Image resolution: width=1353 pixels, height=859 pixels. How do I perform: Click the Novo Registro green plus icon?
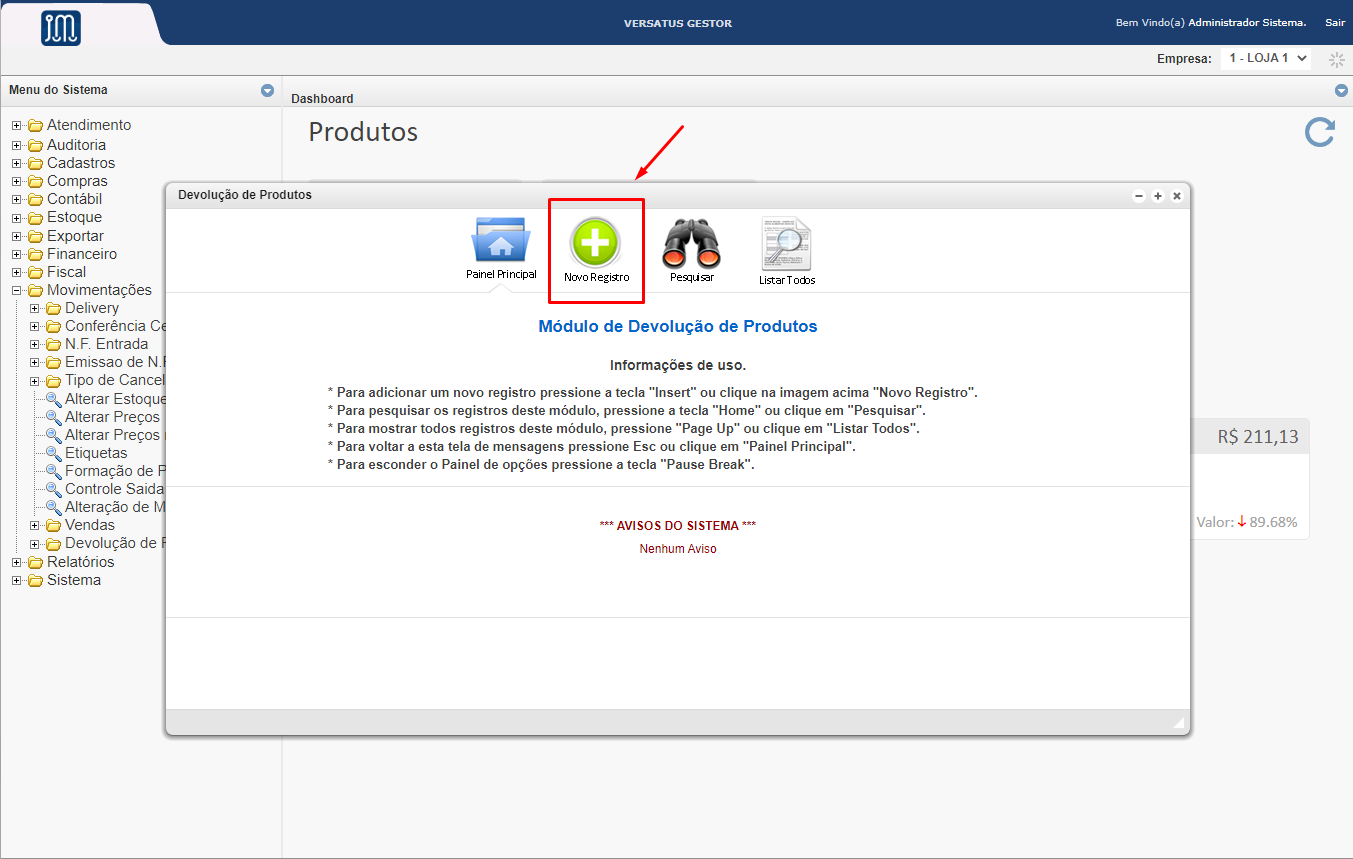595,242
